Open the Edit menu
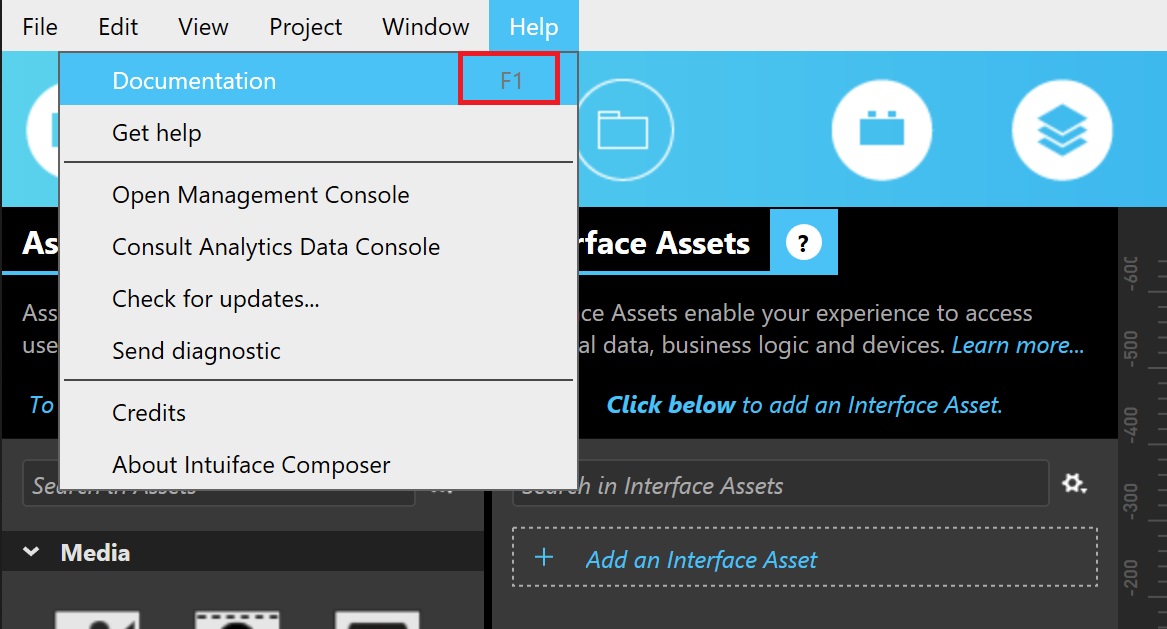This screenshot has width=1167, height=629. [118, 27]
